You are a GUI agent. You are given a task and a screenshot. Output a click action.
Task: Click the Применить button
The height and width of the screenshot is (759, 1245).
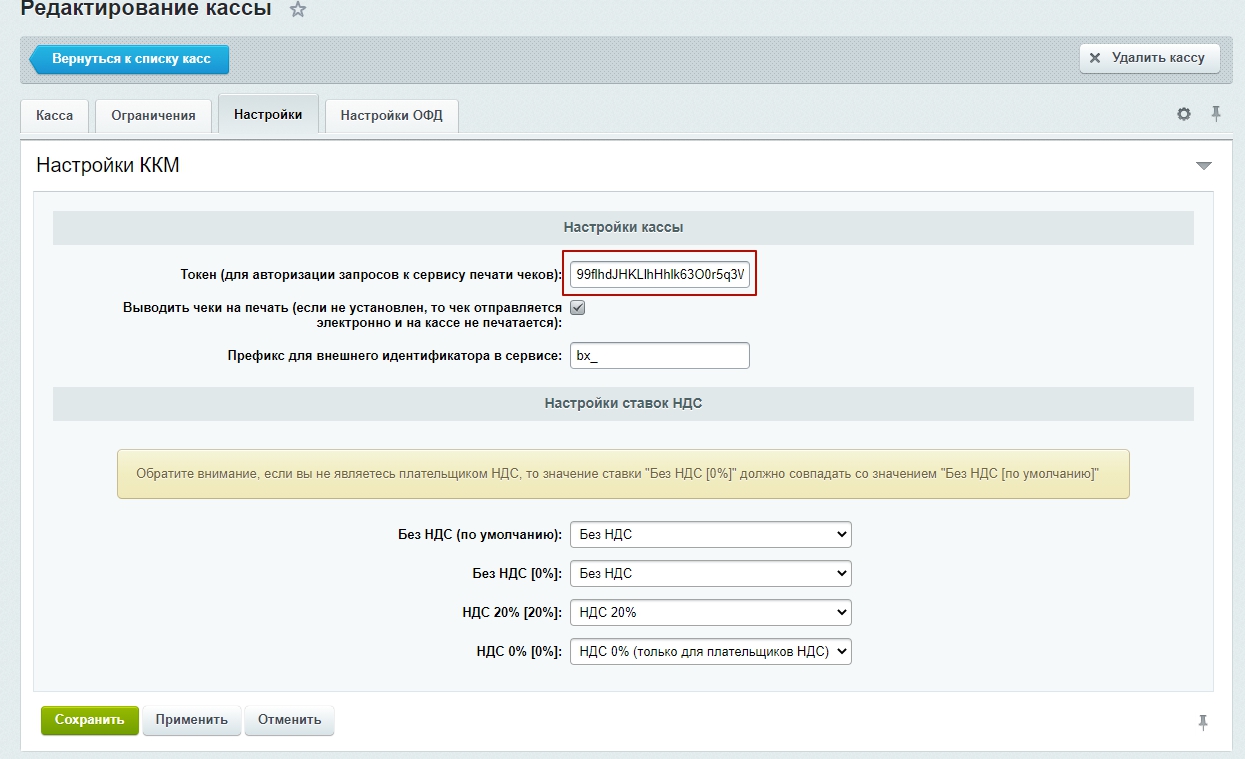pos(192,720)
